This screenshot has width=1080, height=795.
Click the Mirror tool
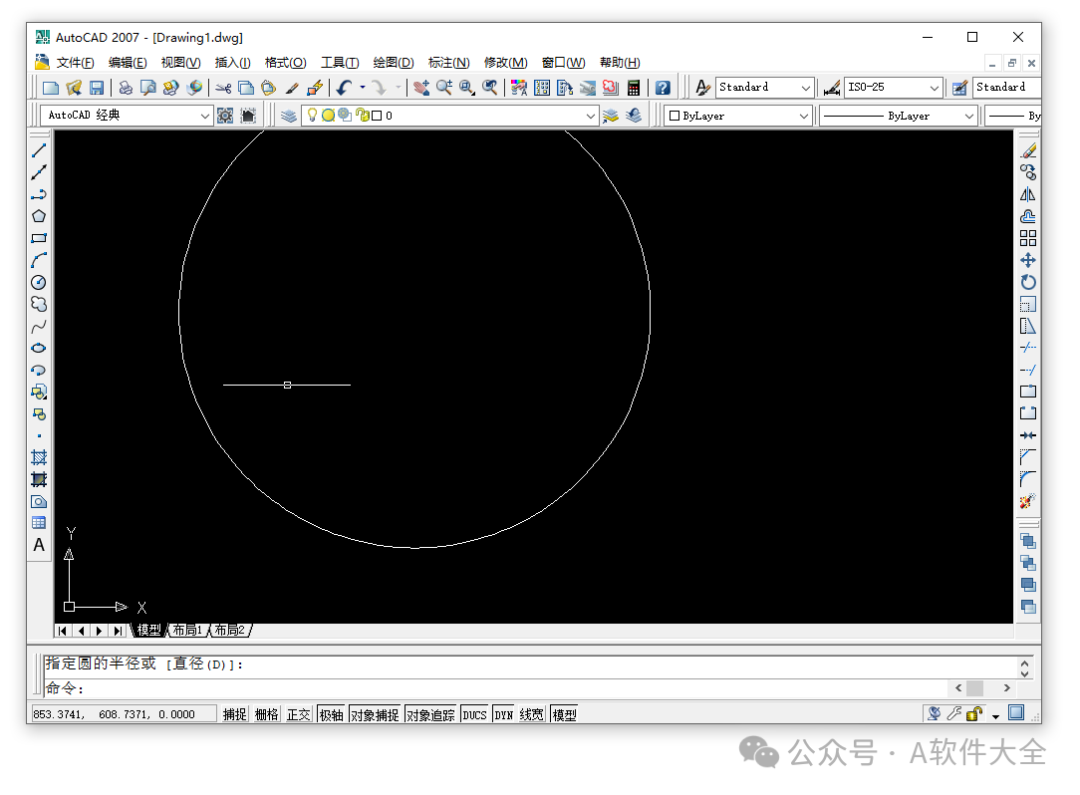tap(1028, 194)
